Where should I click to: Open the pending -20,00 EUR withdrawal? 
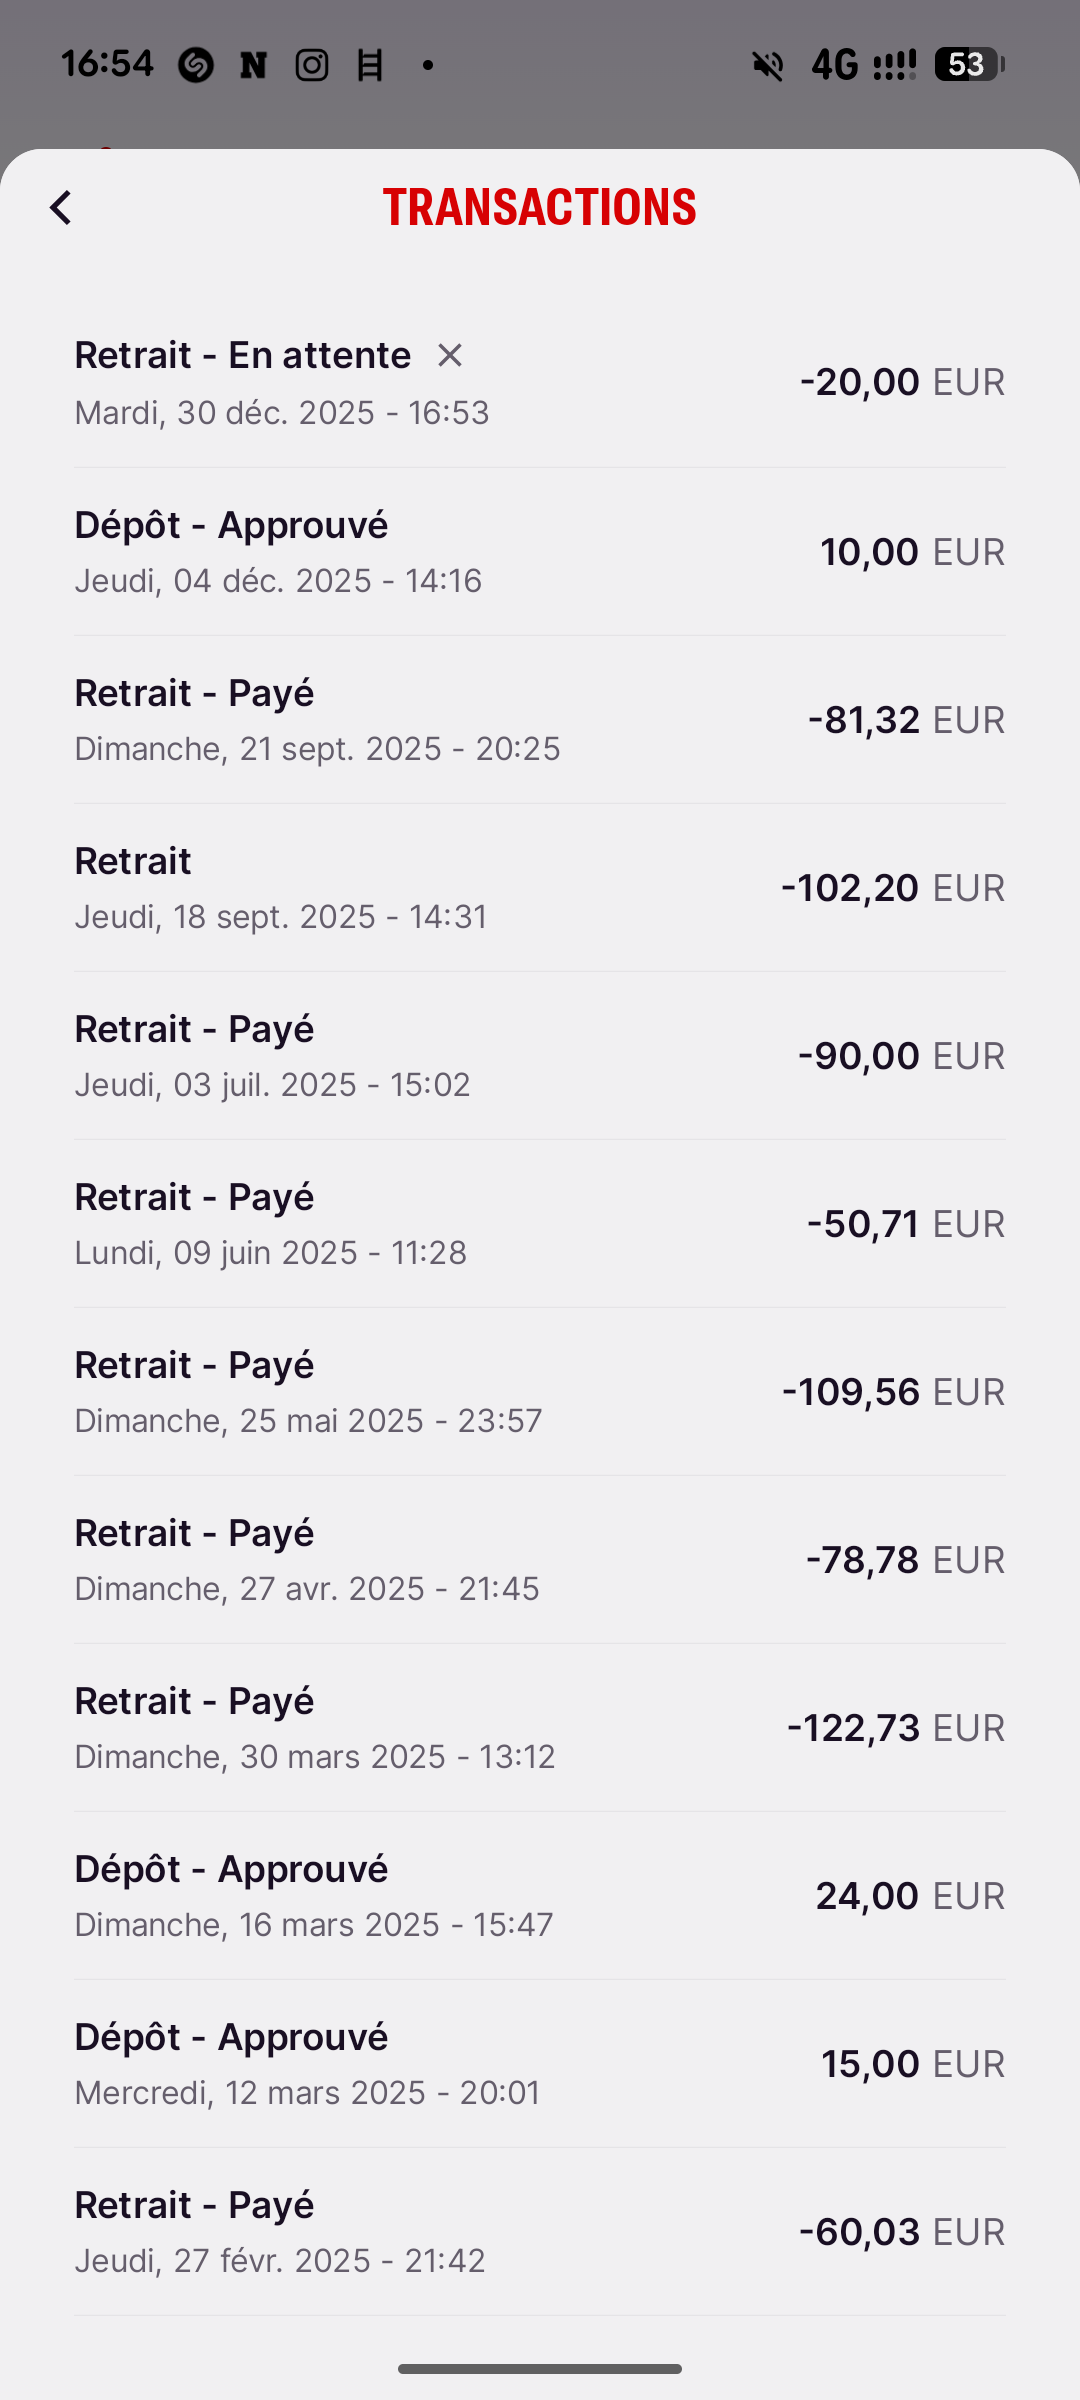(540, 383)
